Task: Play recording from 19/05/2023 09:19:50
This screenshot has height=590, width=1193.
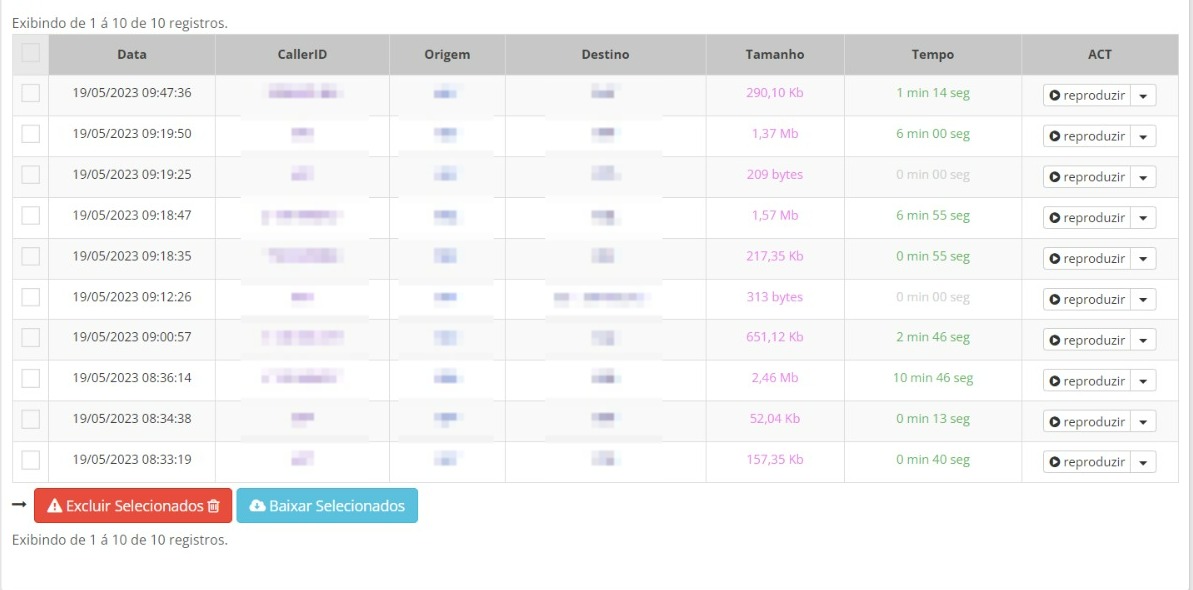Action: click(x=1086, y=136)
